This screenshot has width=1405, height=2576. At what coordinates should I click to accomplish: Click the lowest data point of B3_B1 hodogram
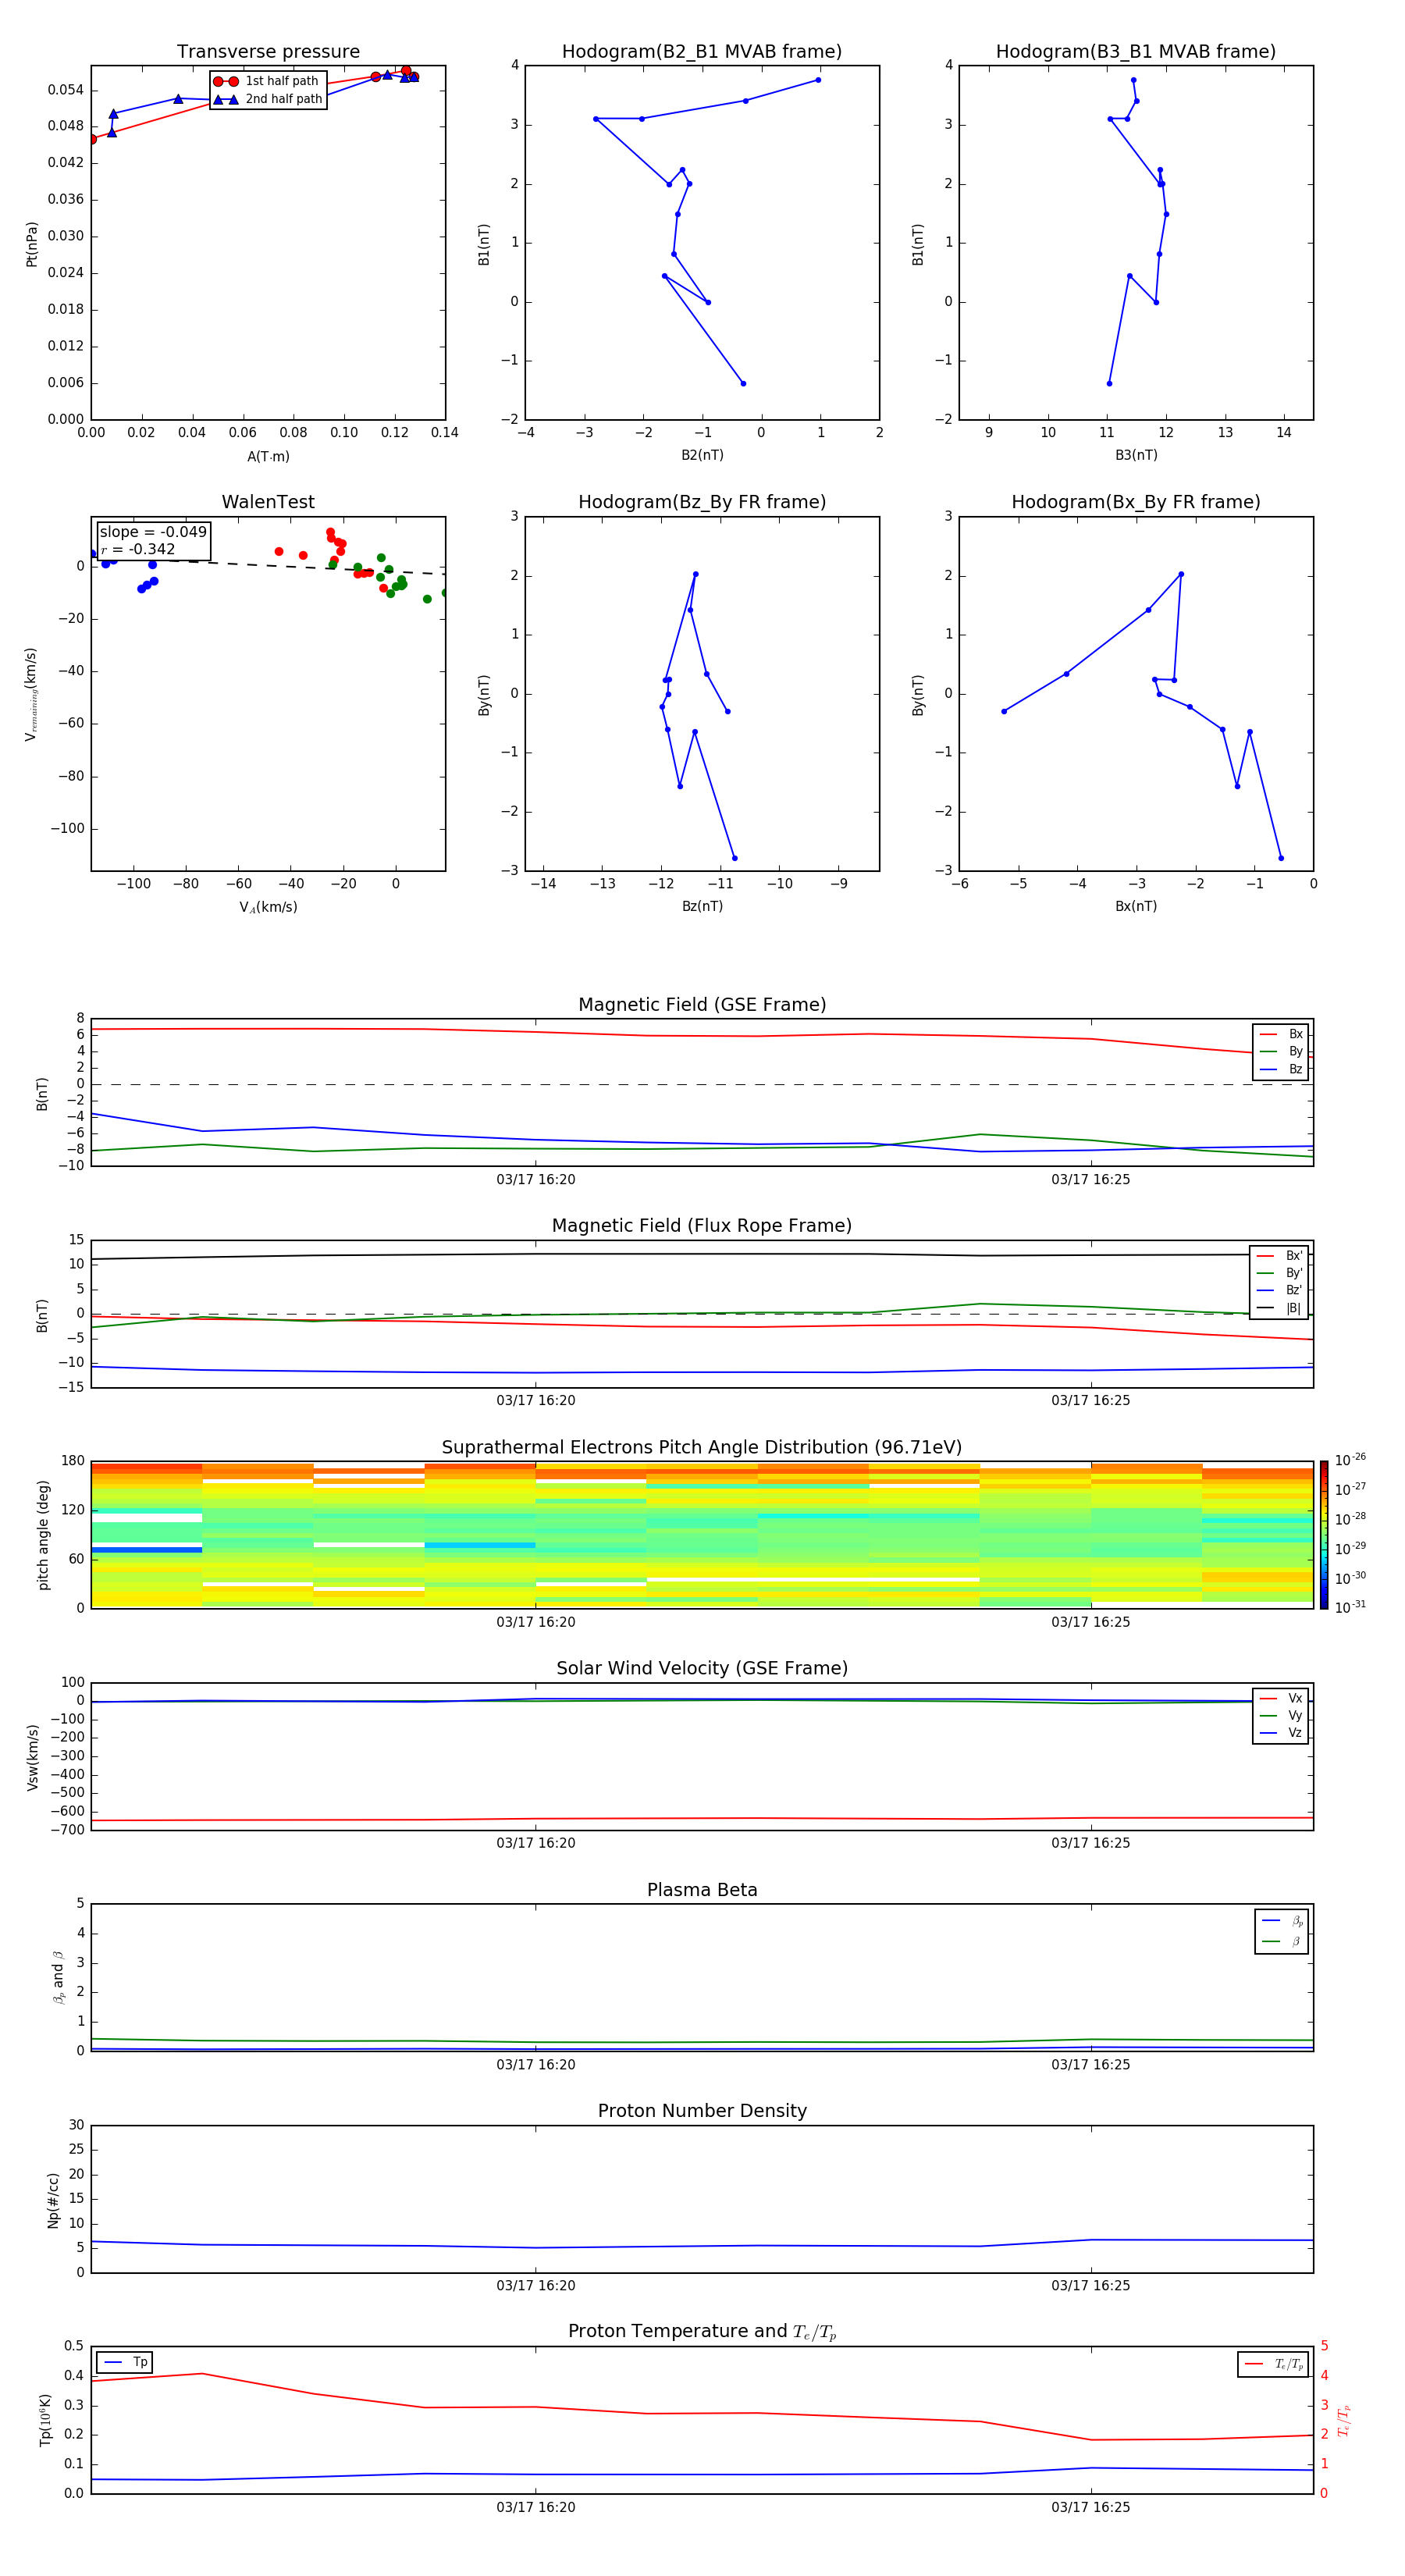(1109, 383)
